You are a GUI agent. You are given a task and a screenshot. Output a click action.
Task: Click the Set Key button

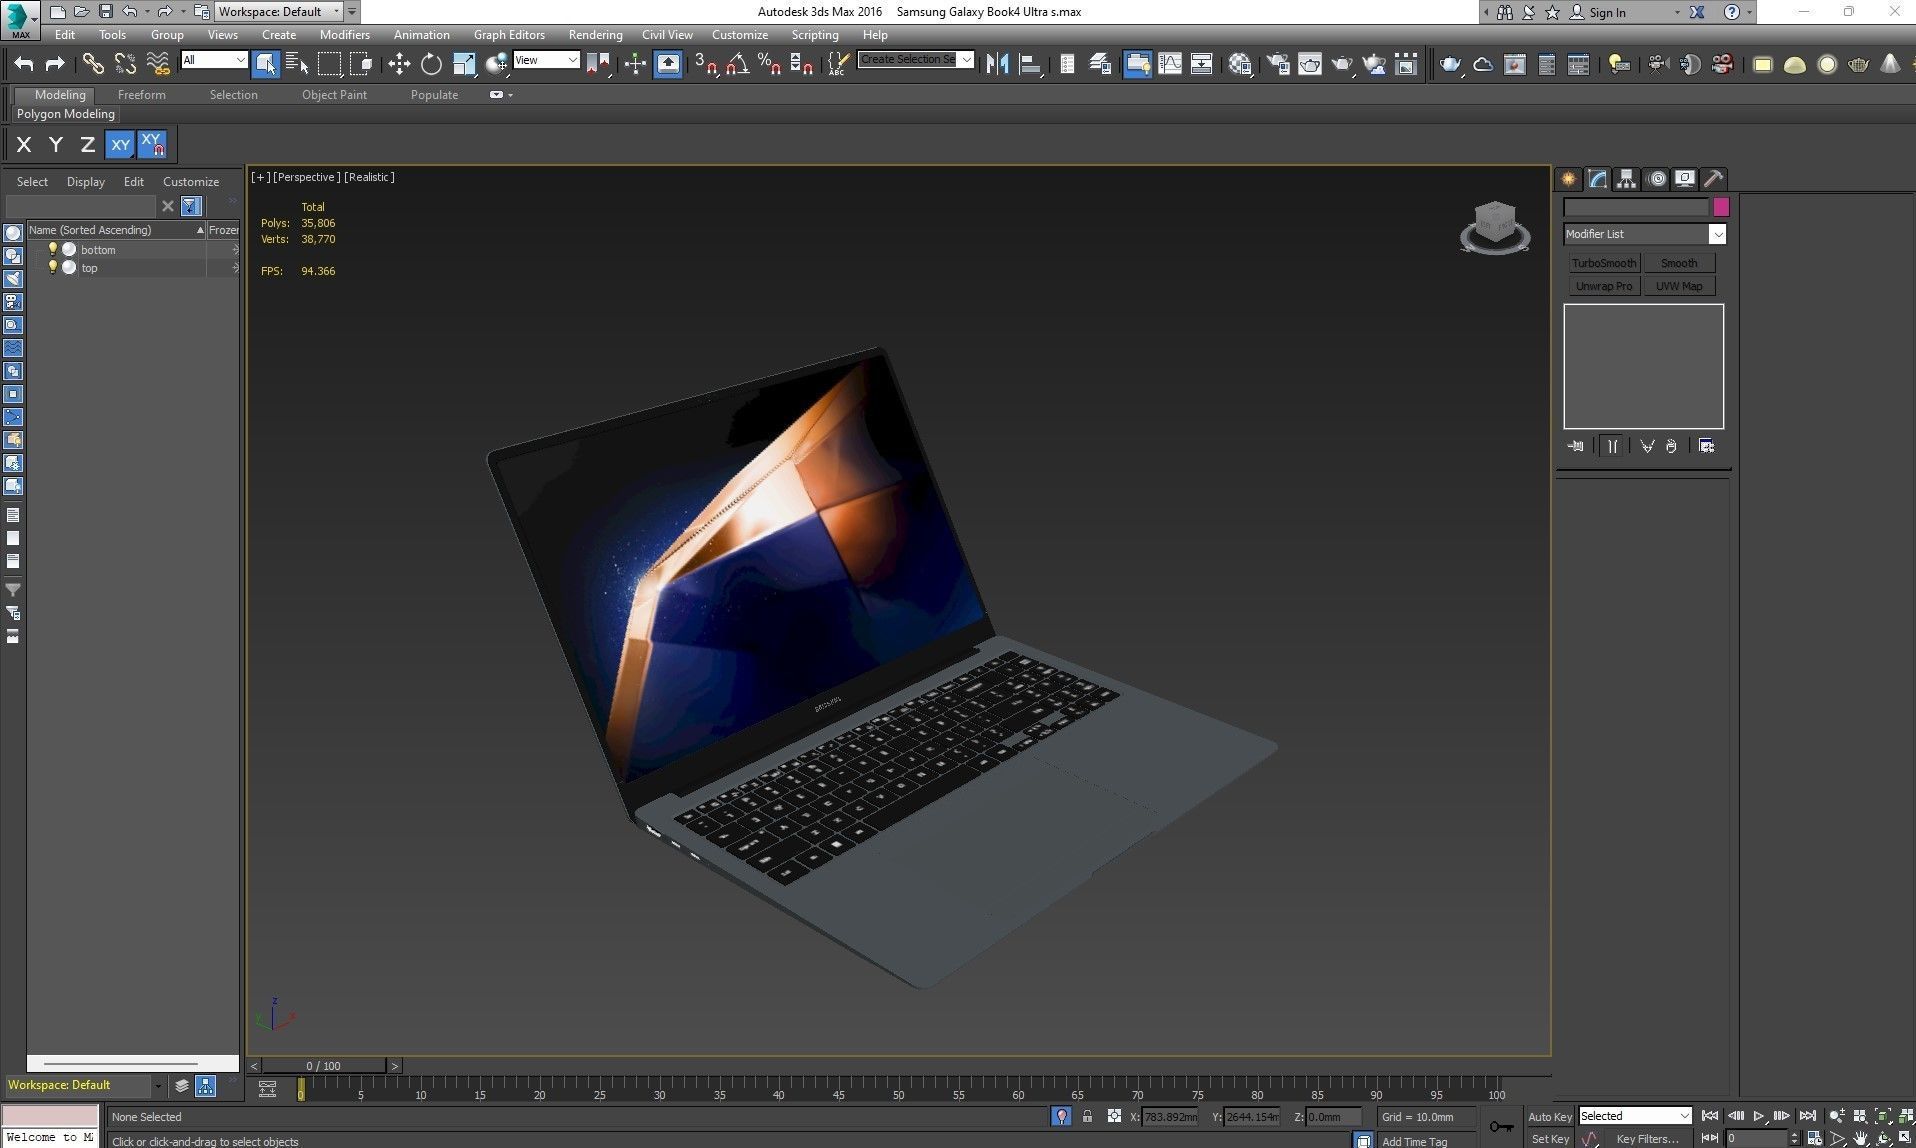pyautogui.click(x=1550, y=1139)
